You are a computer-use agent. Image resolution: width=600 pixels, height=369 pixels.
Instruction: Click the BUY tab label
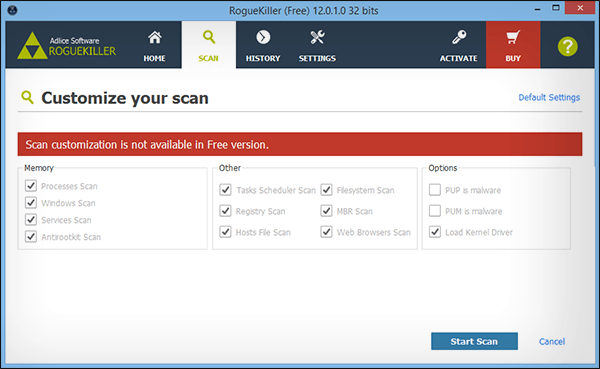(x=513, y=58)
